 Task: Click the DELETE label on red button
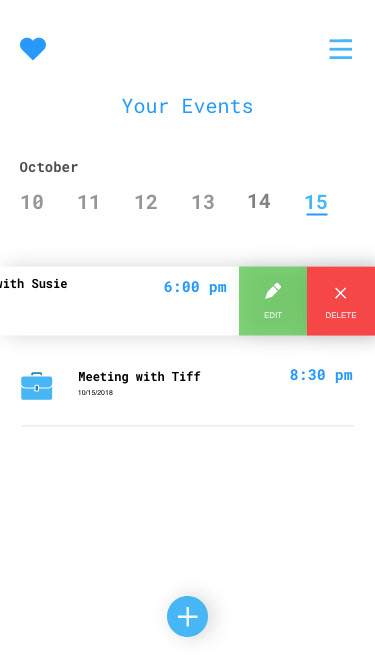pos(341,315)
